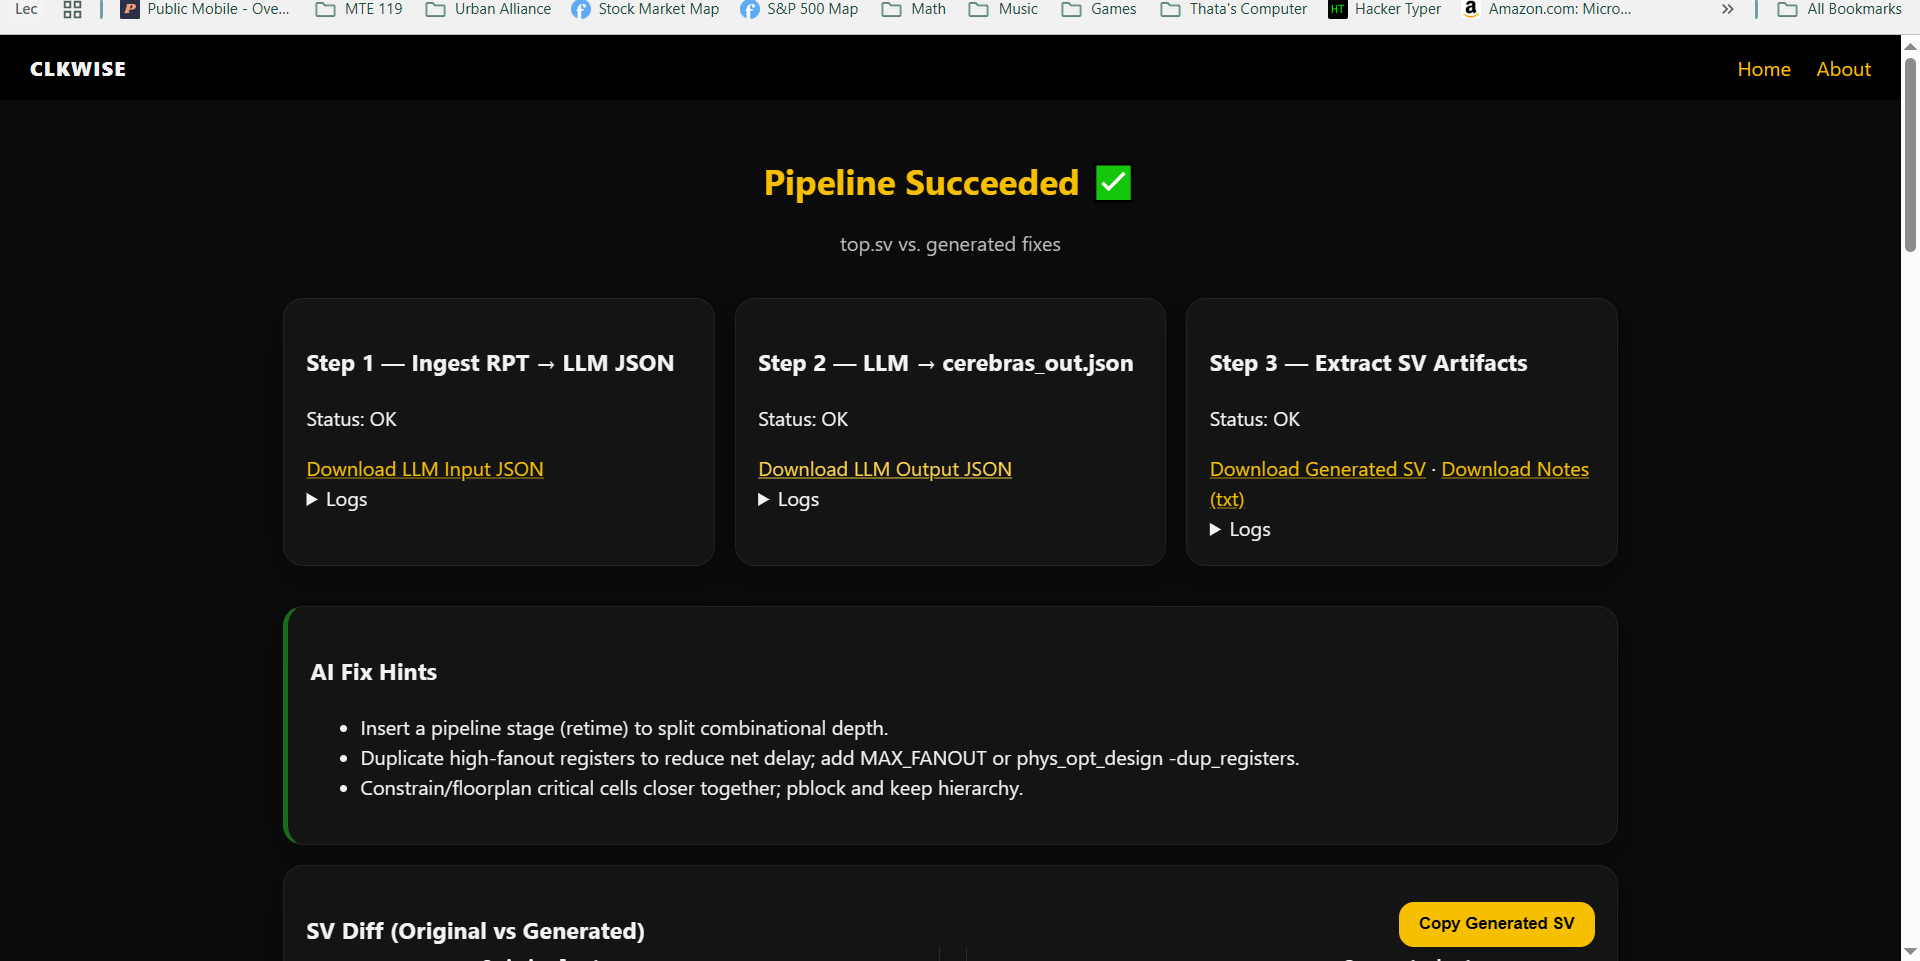Show more bookmarks via chevron
Viewport: 1920px width, 961px height.
(1727, 9)
